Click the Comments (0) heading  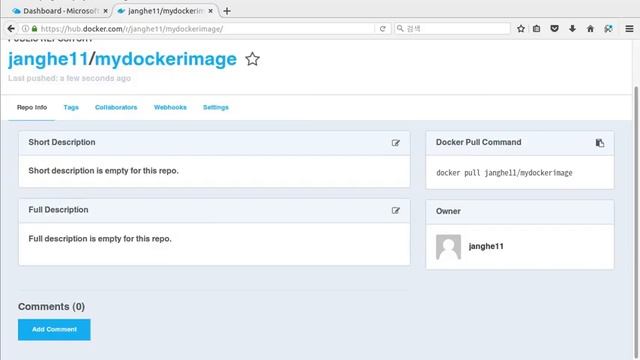(51, 307)
